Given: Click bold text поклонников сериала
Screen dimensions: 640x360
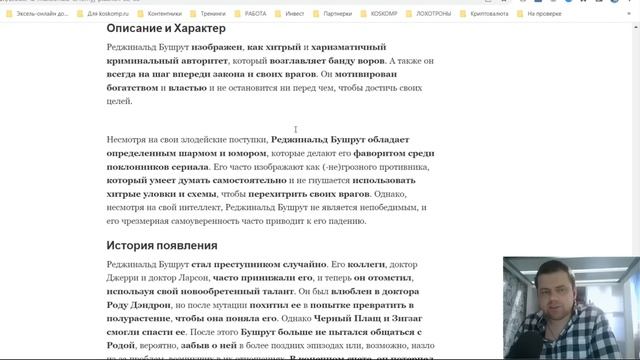Looking at the screenshot, I should click(158, 167).
